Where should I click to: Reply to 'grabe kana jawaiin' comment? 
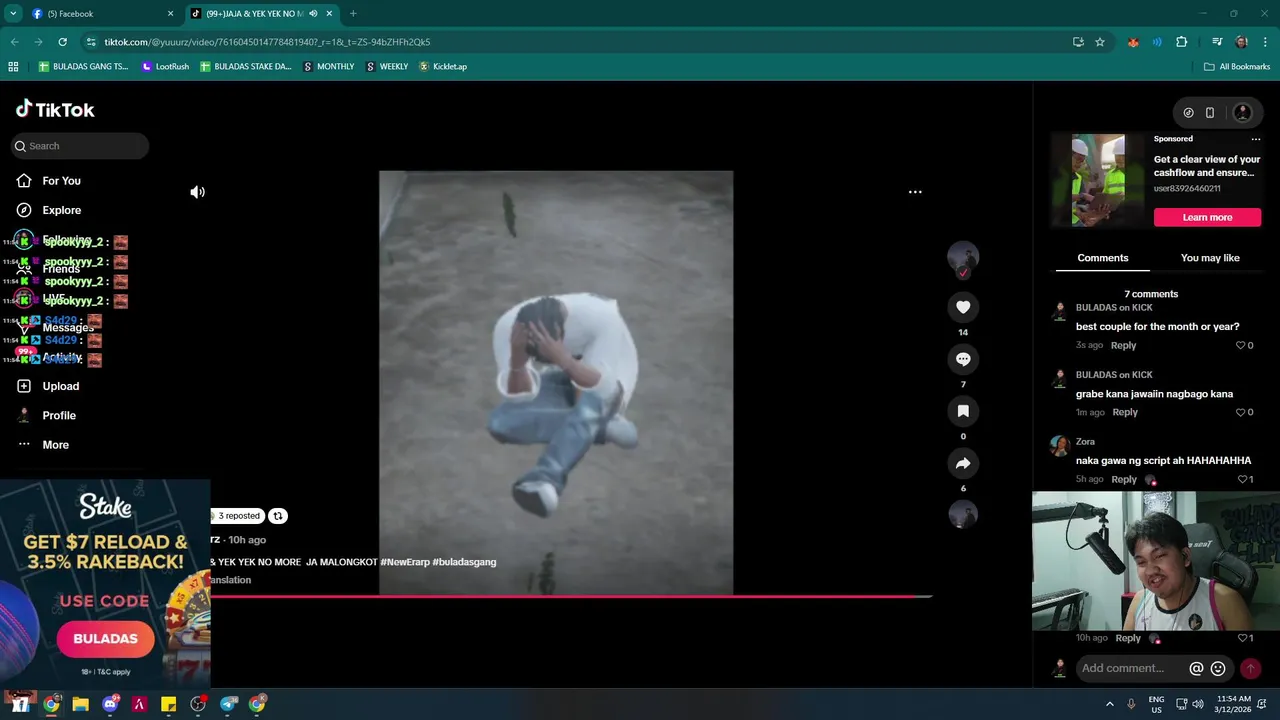tap(1125, 412)
